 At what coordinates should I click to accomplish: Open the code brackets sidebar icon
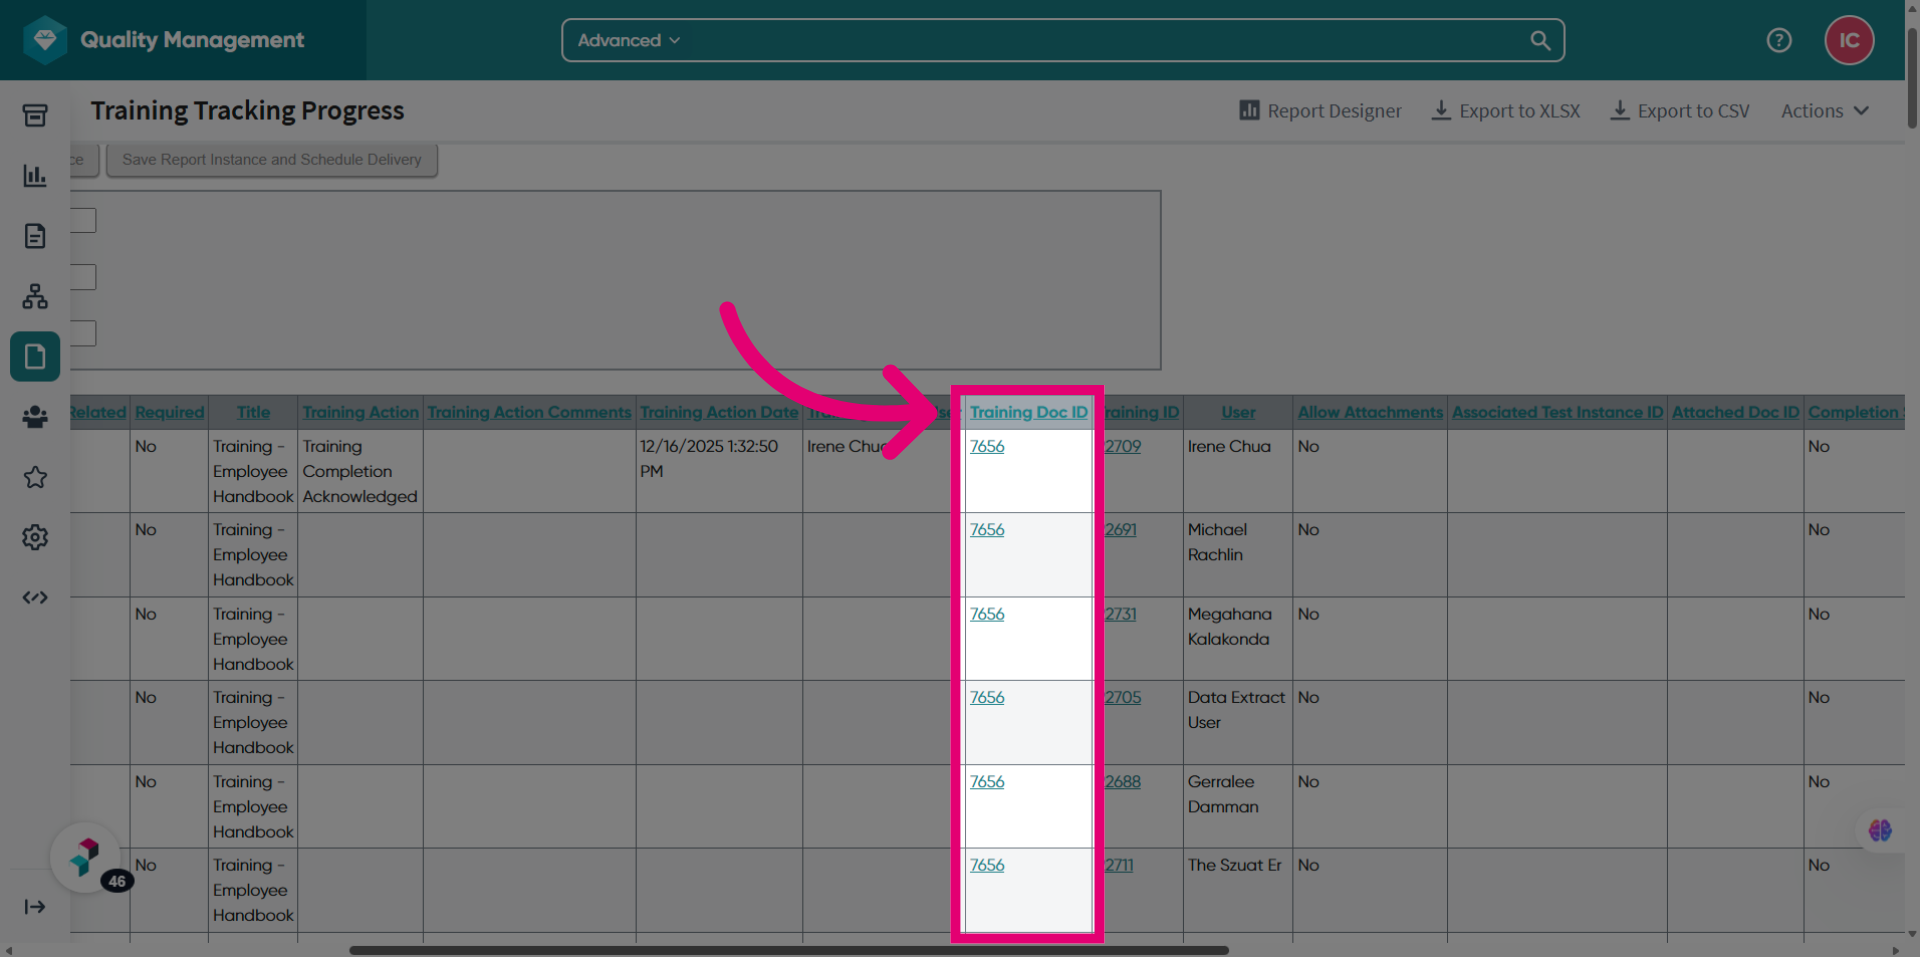(35, 597)
